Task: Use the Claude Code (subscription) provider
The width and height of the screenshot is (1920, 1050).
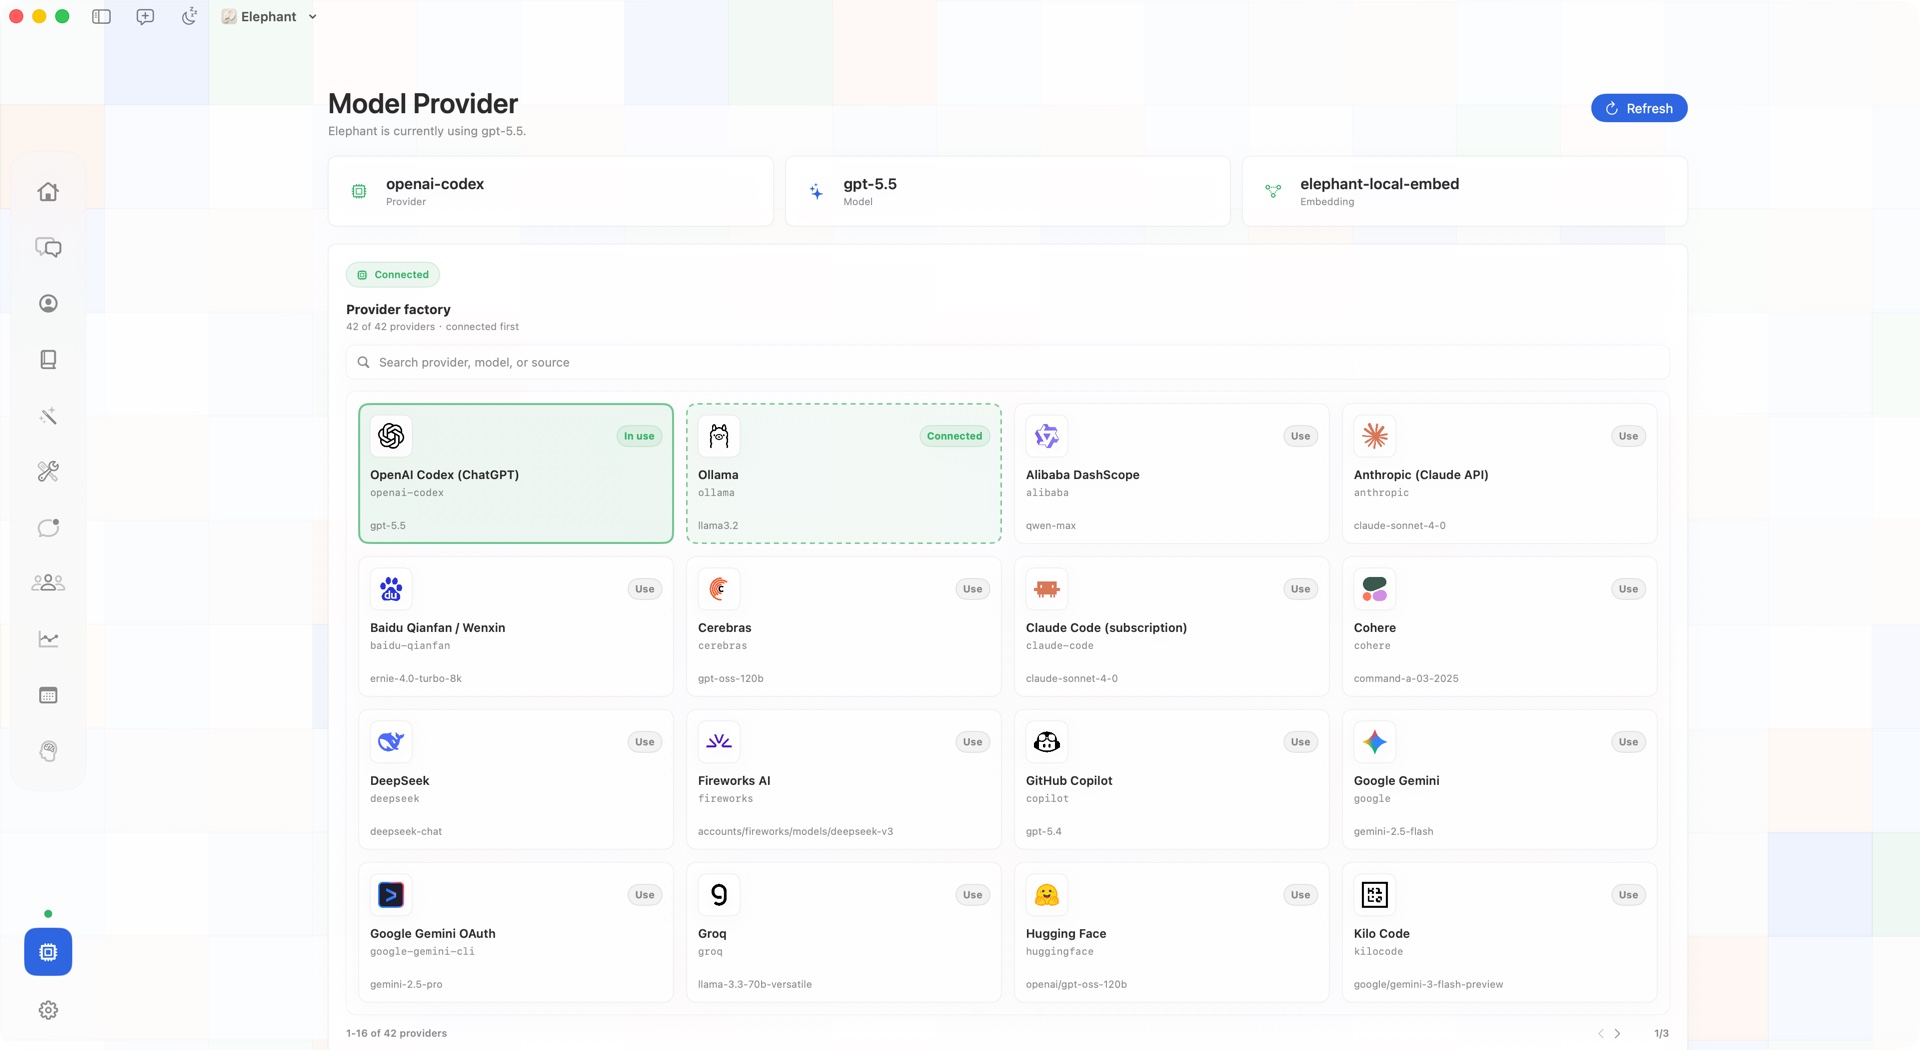Action: tap(1300, 589)
